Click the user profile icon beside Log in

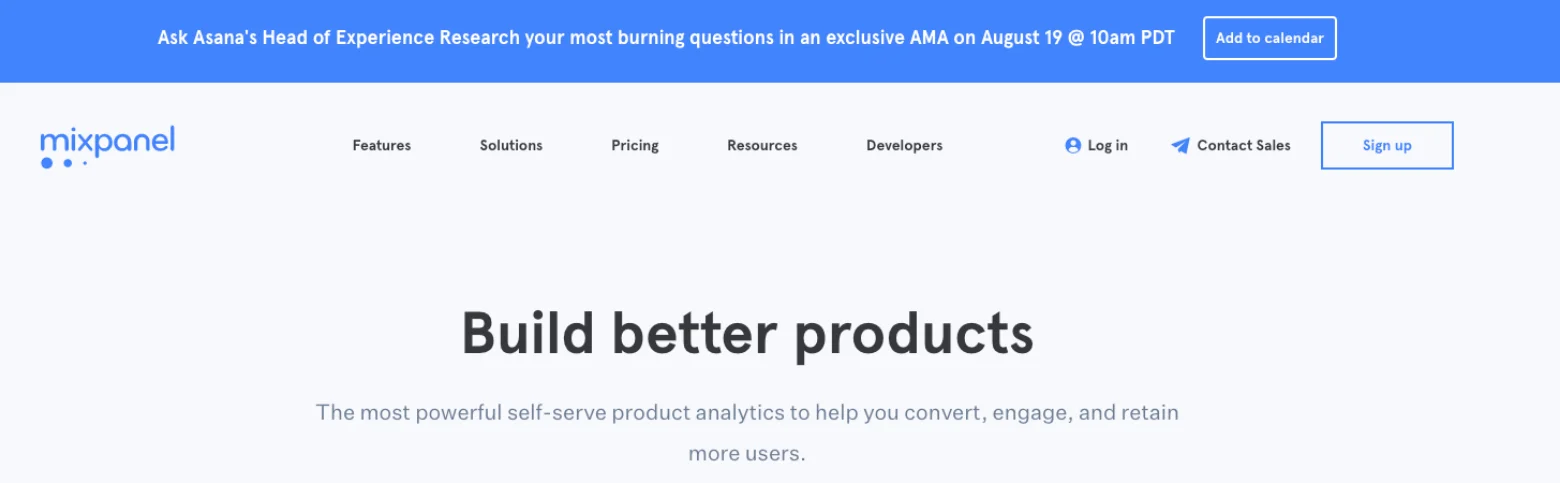(x=1073, y=146)
